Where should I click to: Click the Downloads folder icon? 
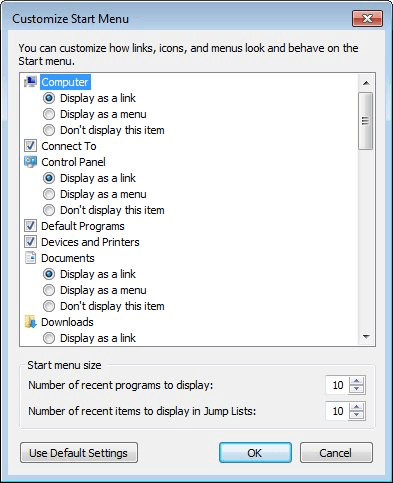pos(30,322)
